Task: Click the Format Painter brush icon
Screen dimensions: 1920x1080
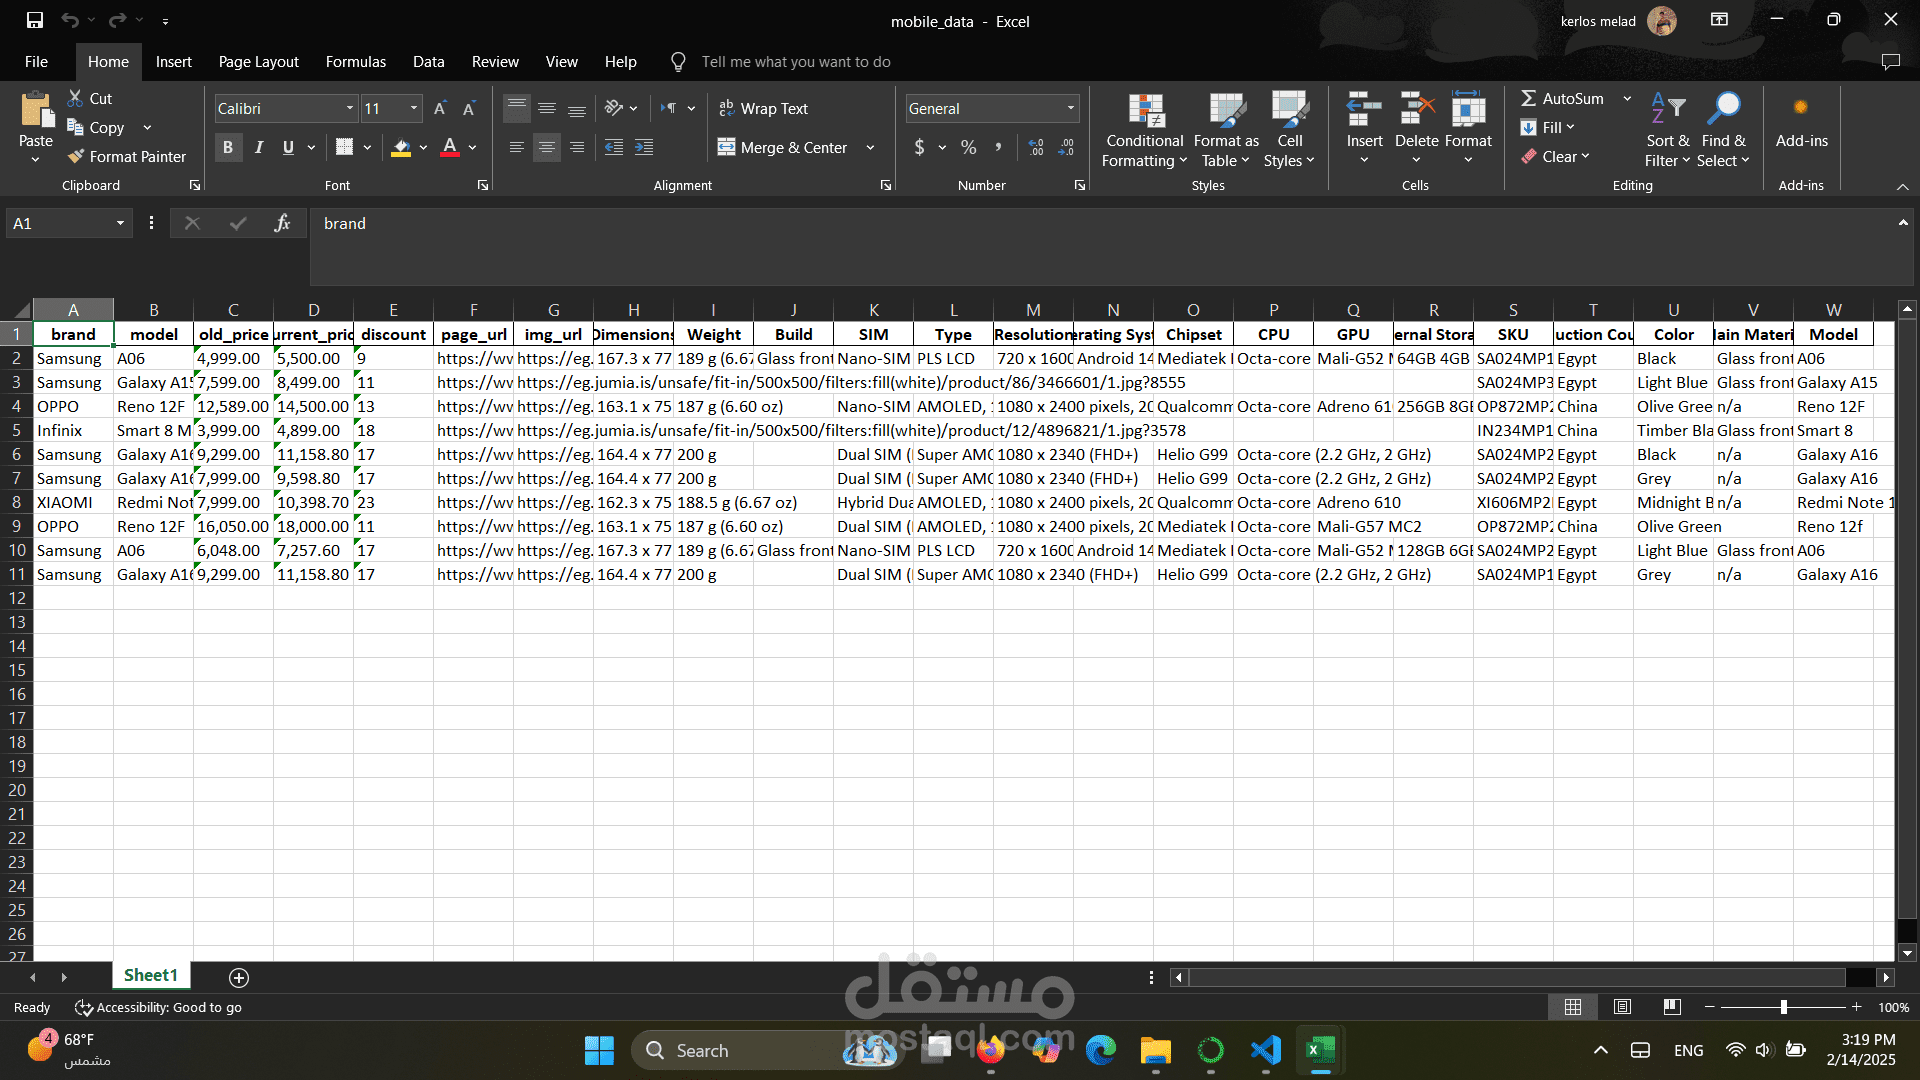Action: click(76, 157)
